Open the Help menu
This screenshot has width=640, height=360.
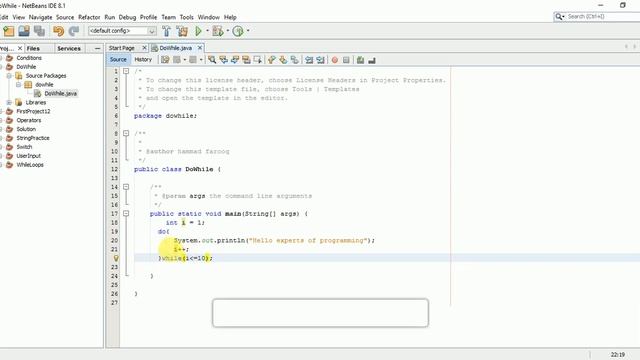coord(230,17)
